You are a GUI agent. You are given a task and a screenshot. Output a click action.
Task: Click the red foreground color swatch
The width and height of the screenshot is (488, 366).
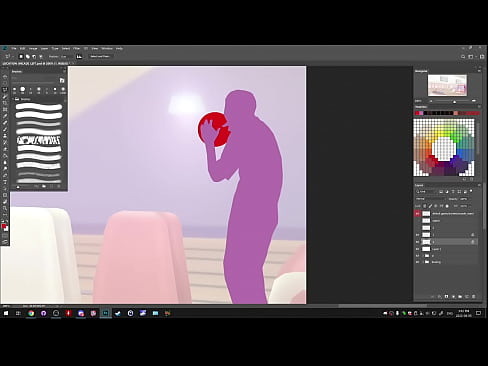click(4, 227)
